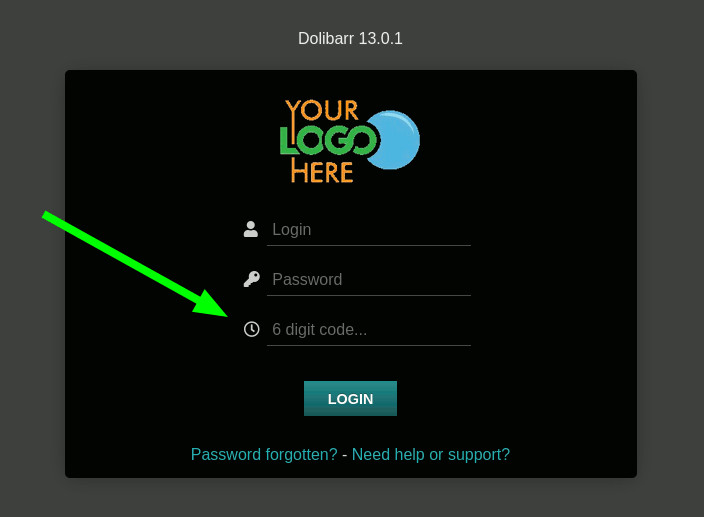Click the orange HERE word in logo
The width and height of the screenshot is (704, 517).
click(322, 171)
